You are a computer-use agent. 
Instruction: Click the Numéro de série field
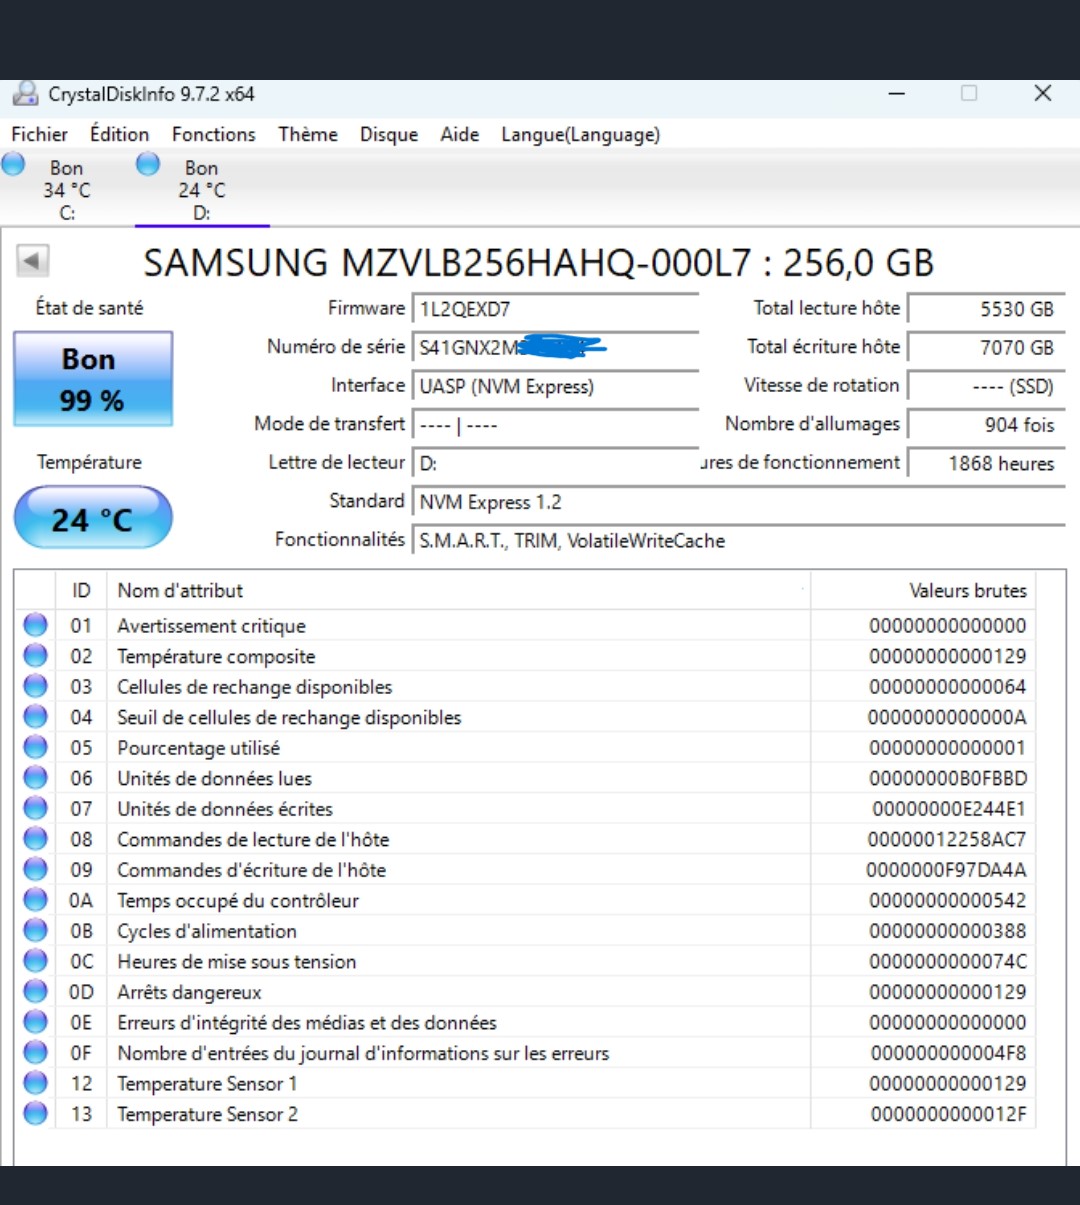pyautogui.click(x=556, y=347)
